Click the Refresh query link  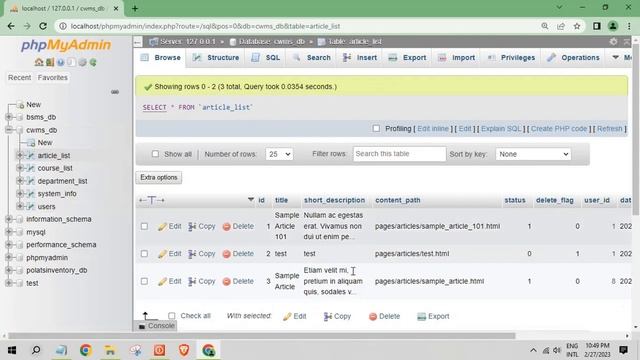click(x=610, y=129)
